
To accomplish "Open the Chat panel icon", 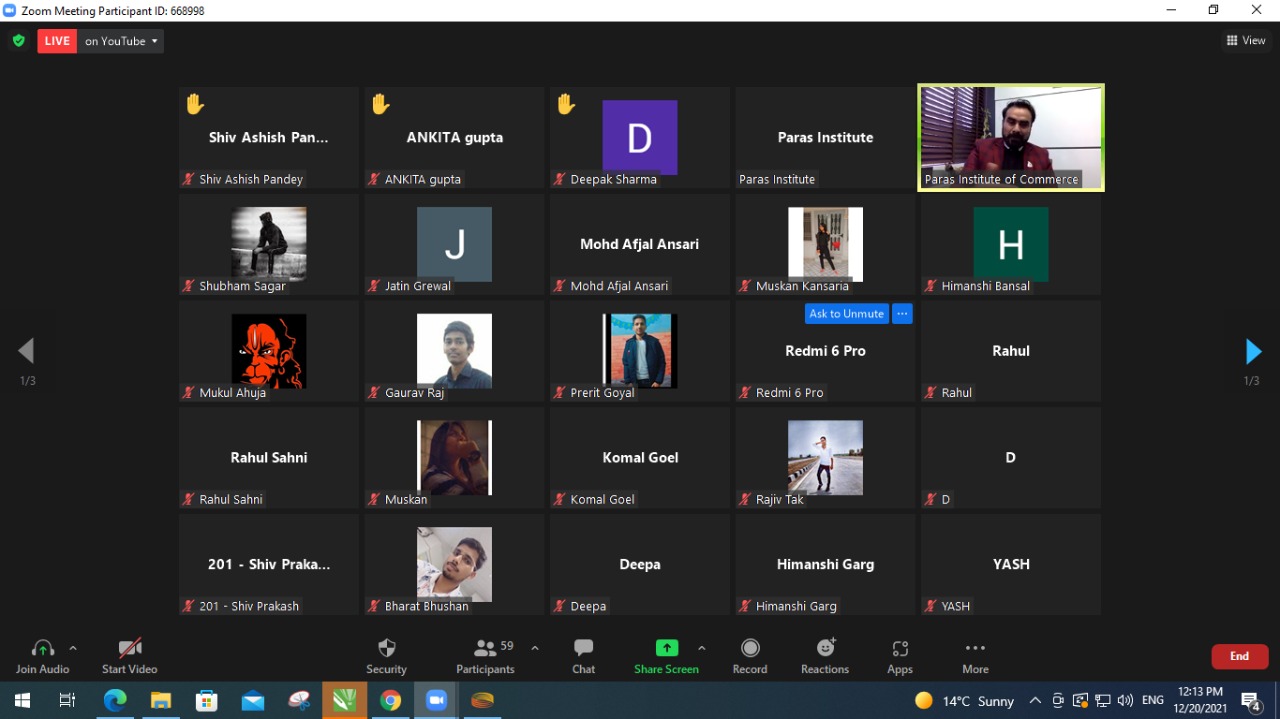I will coord(584,648).
